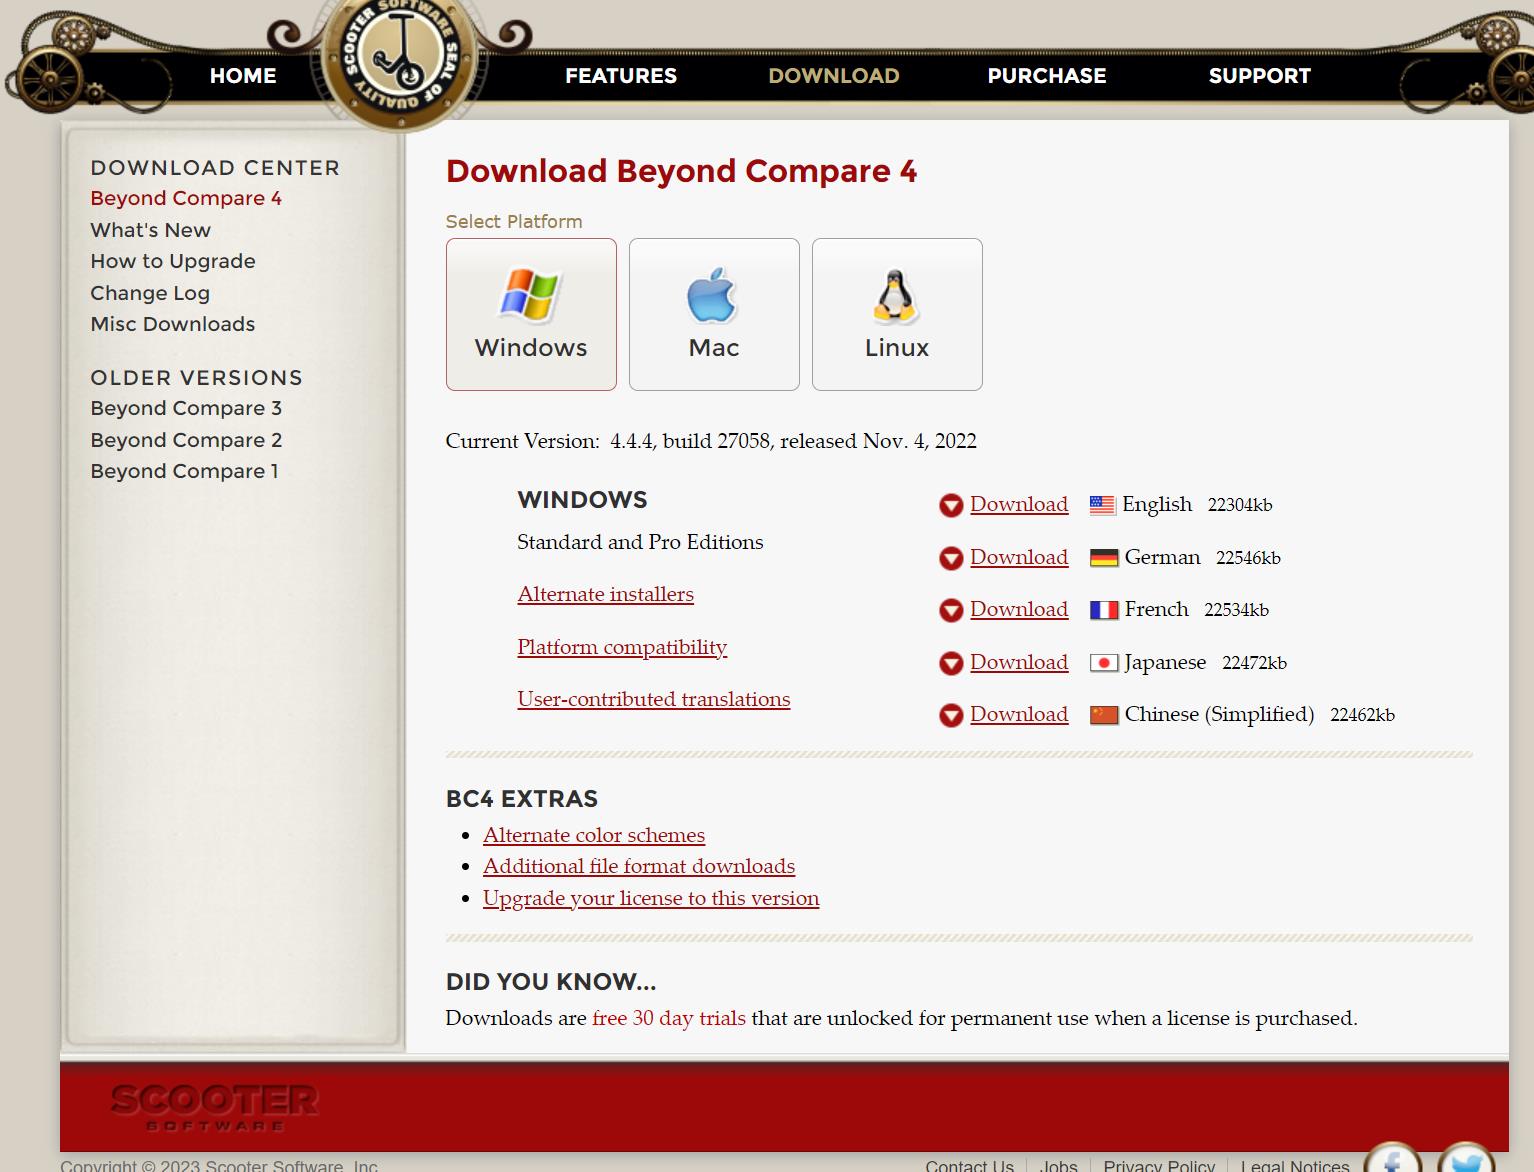Viewport: 1534px width, 1172px height.
Task: Open Alternate color schemes link
Action: tap(593, 835)
